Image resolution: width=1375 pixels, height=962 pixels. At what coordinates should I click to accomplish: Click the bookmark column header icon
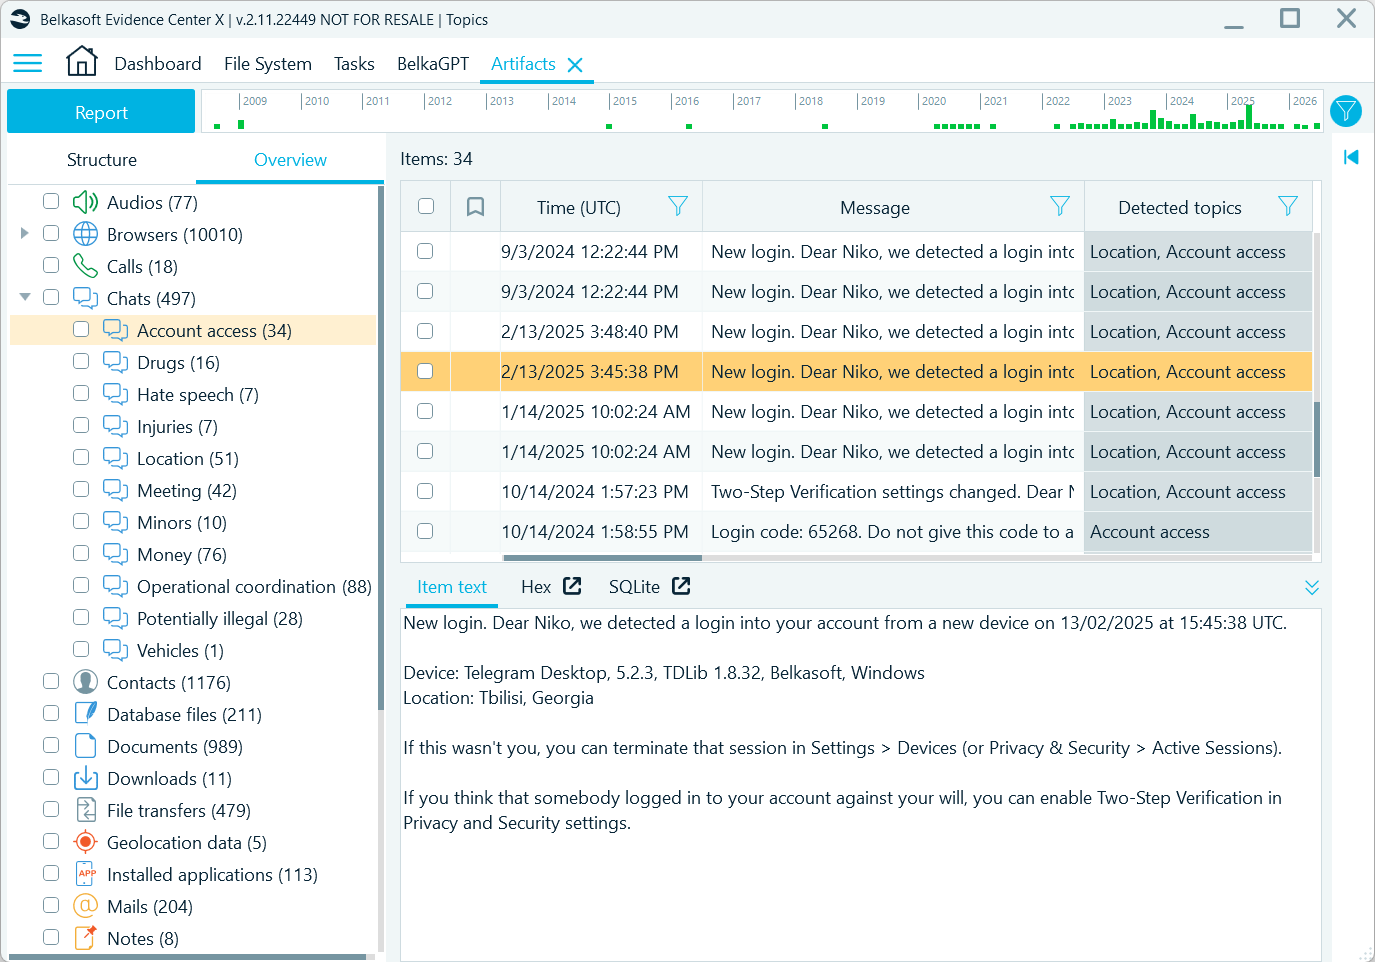coord(476,207)
